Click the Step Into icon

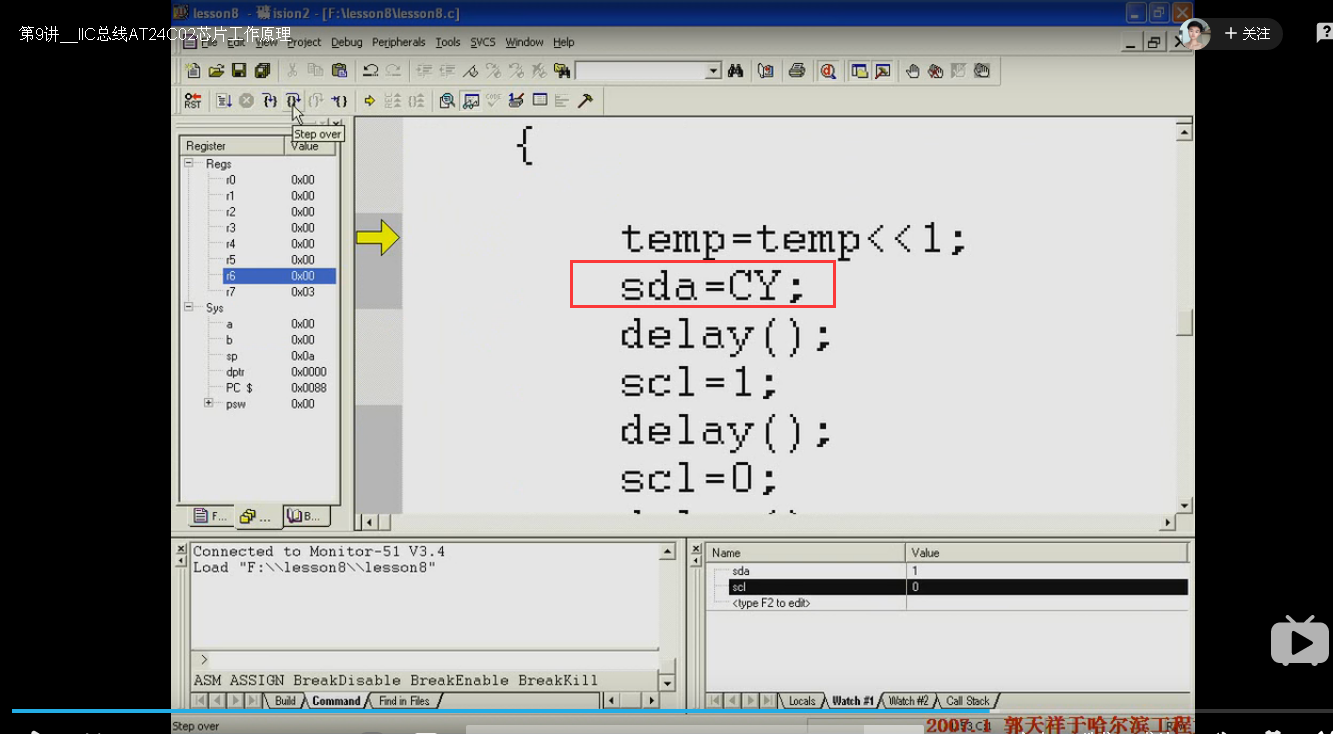point(270,100)
